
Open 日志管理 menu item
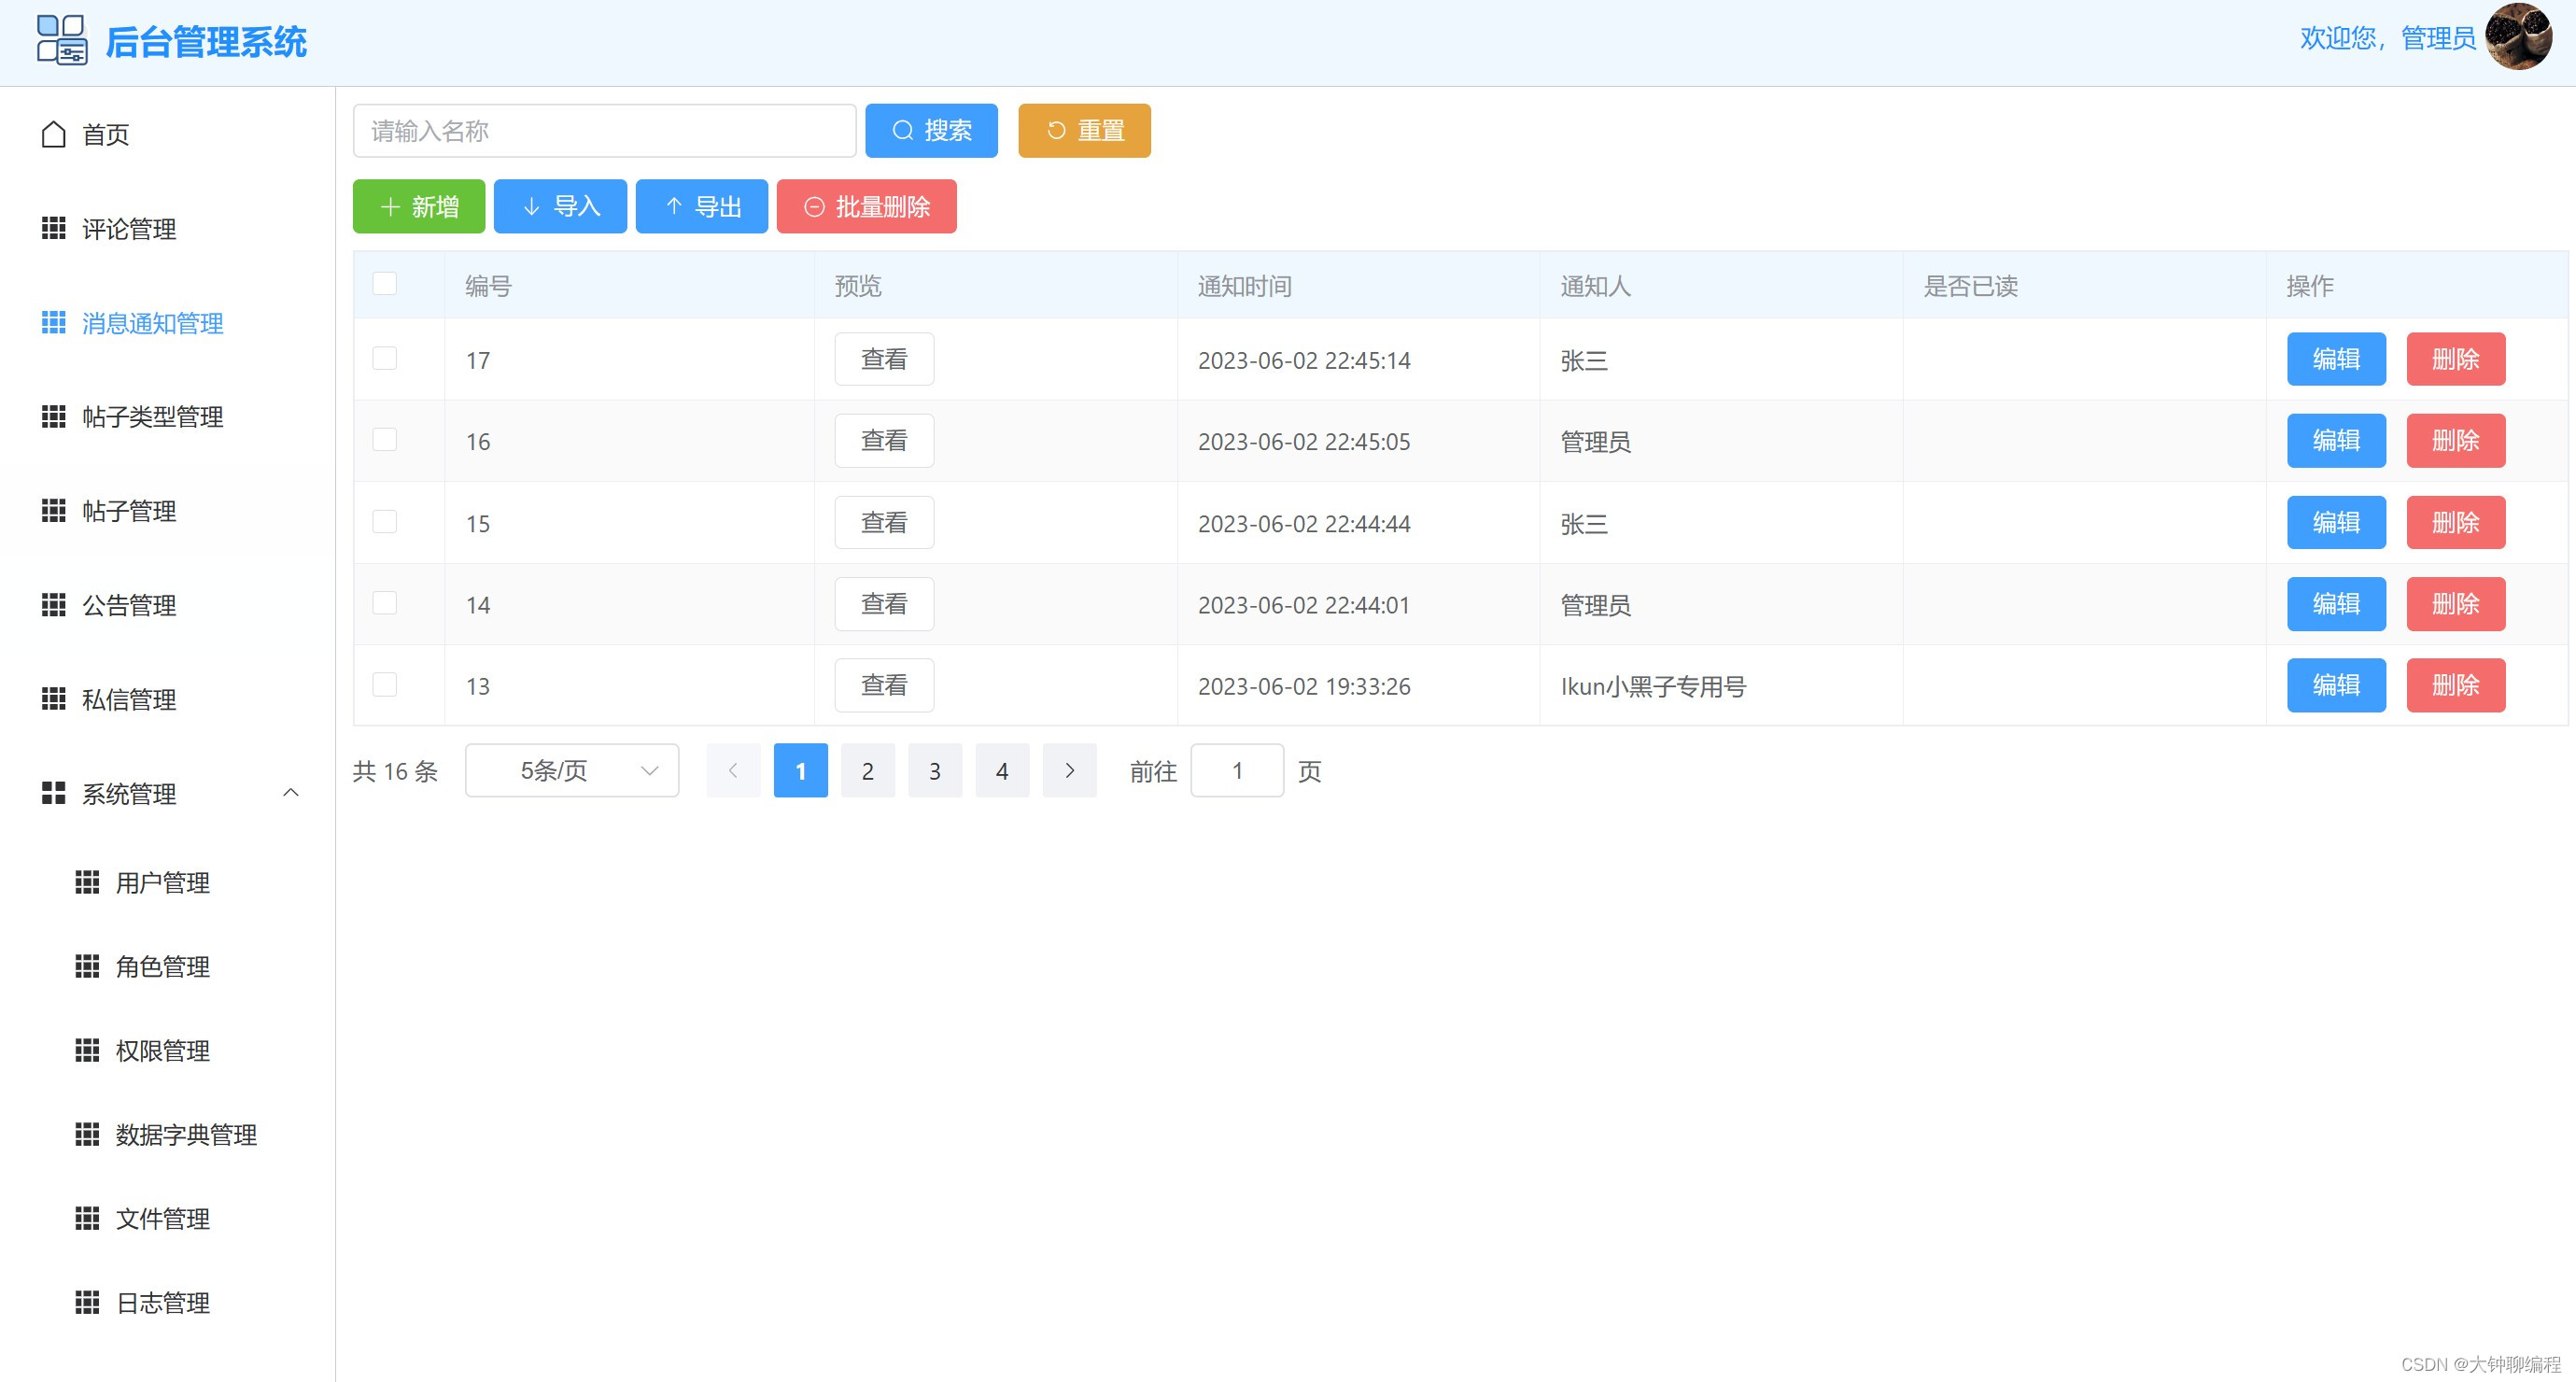(167, 1302)
